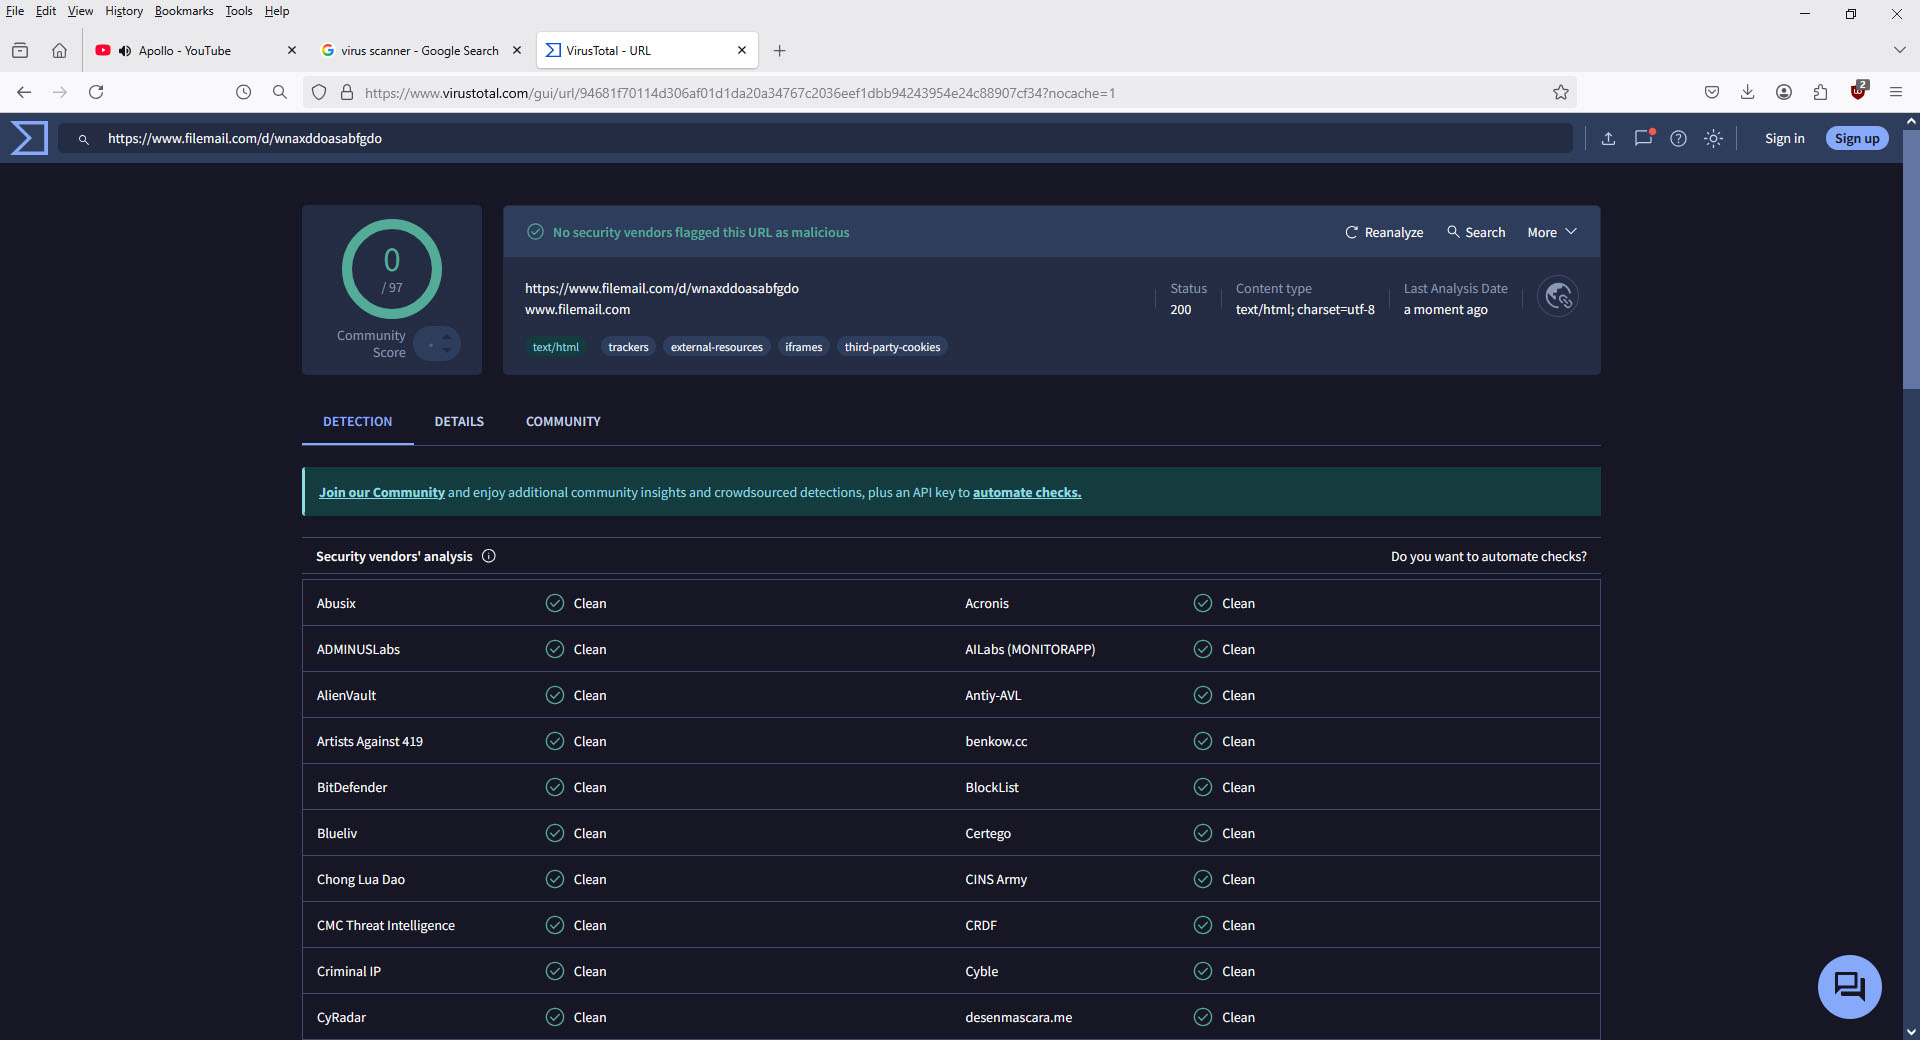Open the browser home icon
The height and width of the screenshot is (1040, 1920).
pyautogui.click(x=60, y=50)
